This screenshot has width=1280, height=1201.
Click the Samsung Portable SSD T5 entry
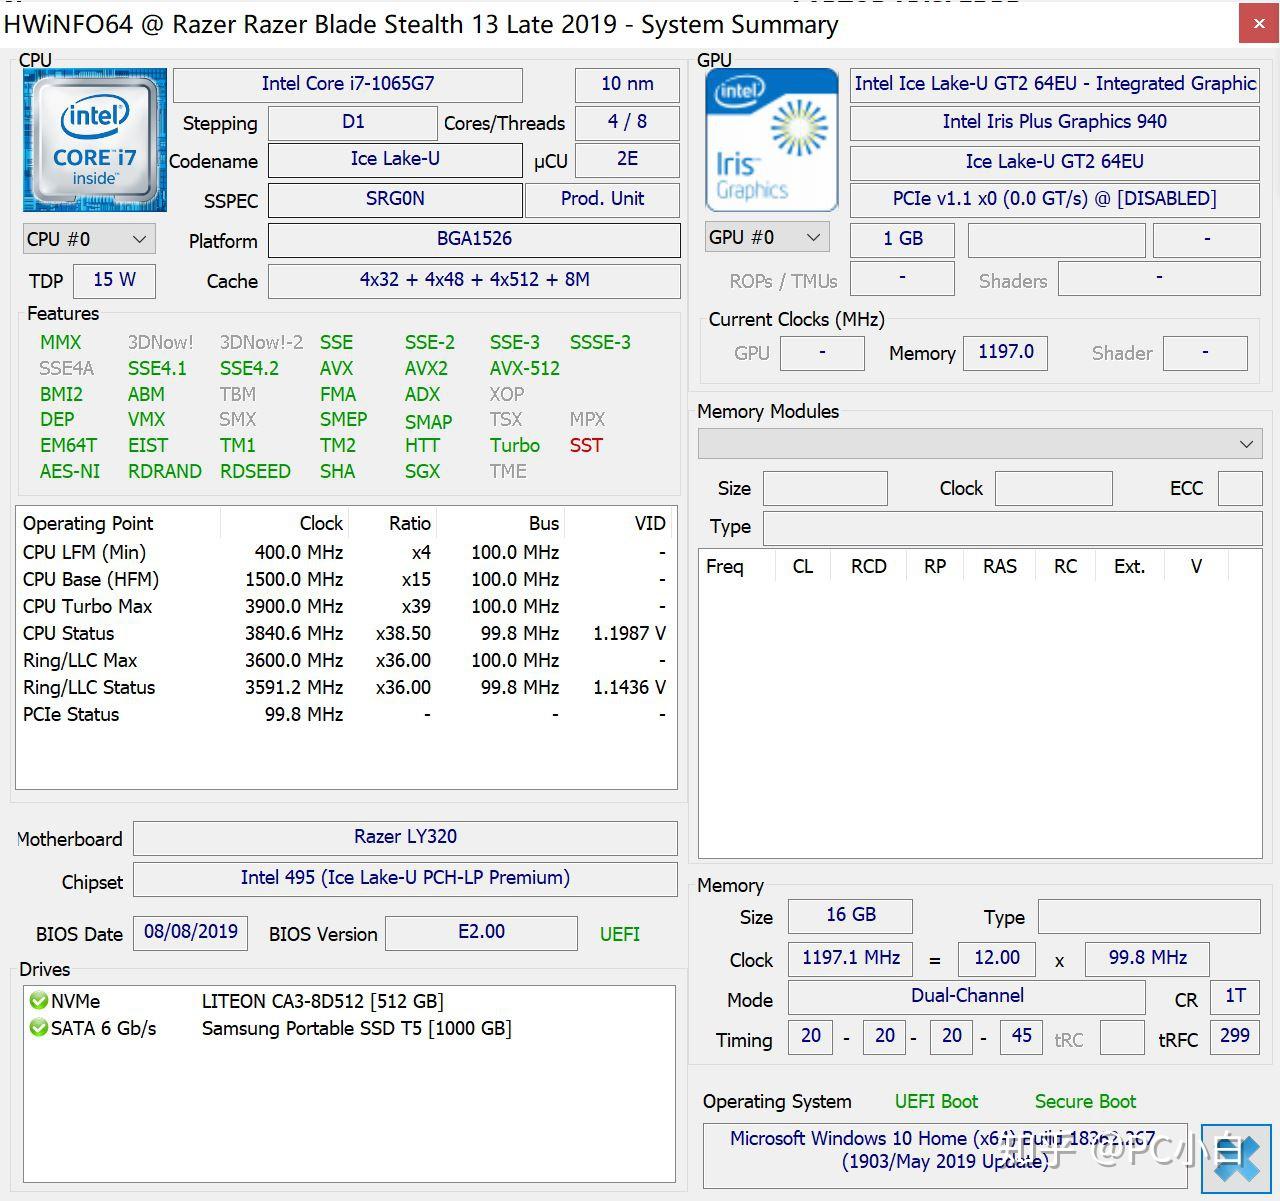[x=356, y=1028]
